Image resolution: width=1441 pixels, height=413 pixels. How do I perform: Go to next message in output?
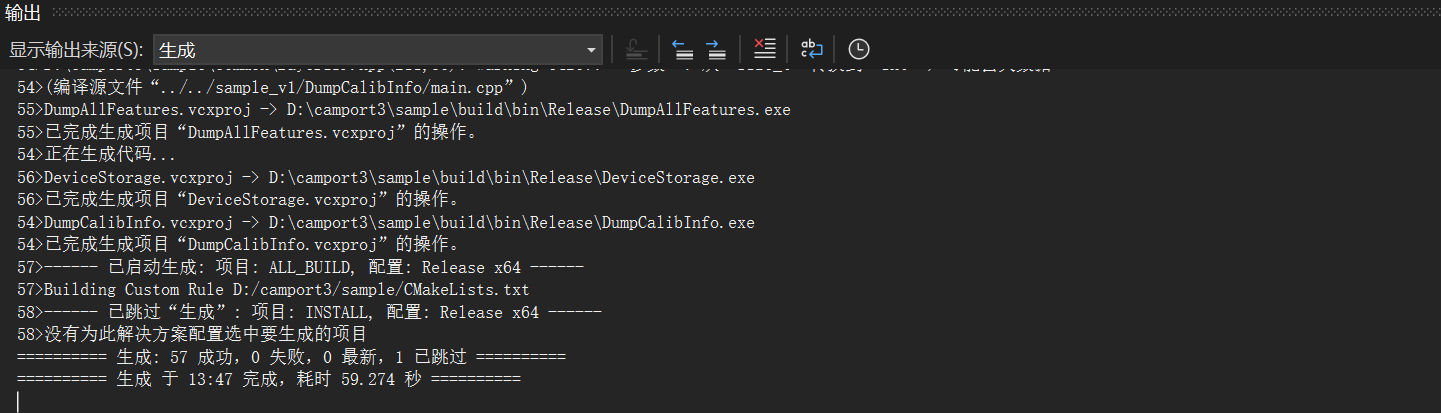pos(716,49)
